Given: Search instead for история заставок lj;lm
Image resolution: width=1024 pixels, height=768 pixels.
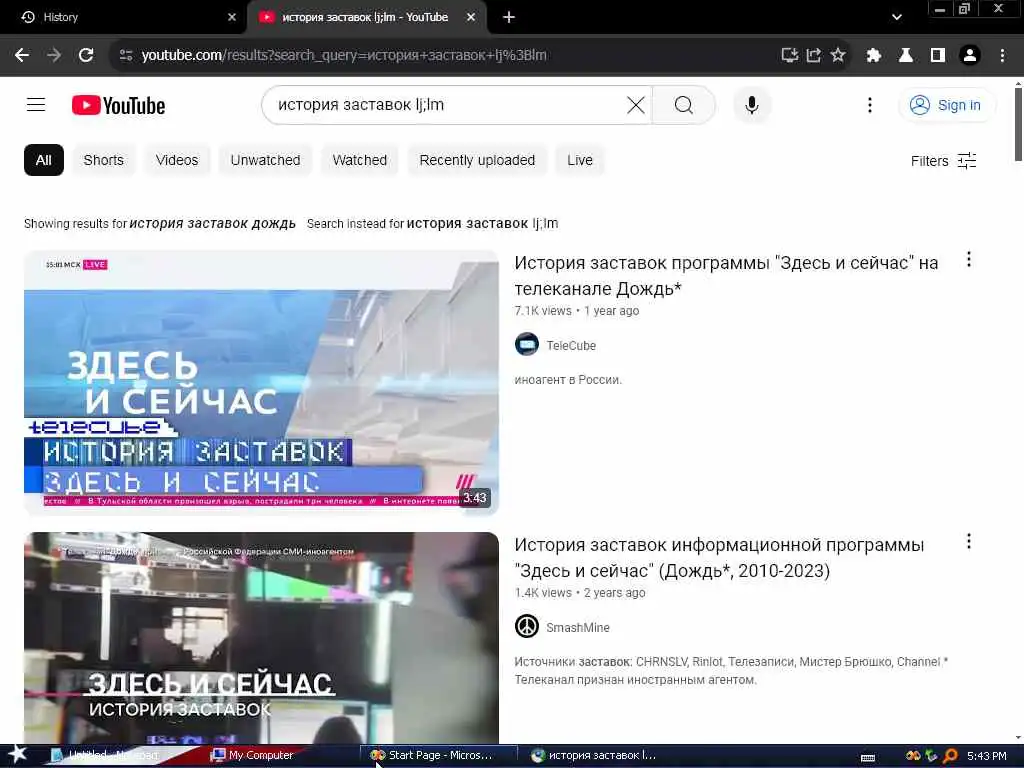Looking at the screenshot, I should (482, 223).
